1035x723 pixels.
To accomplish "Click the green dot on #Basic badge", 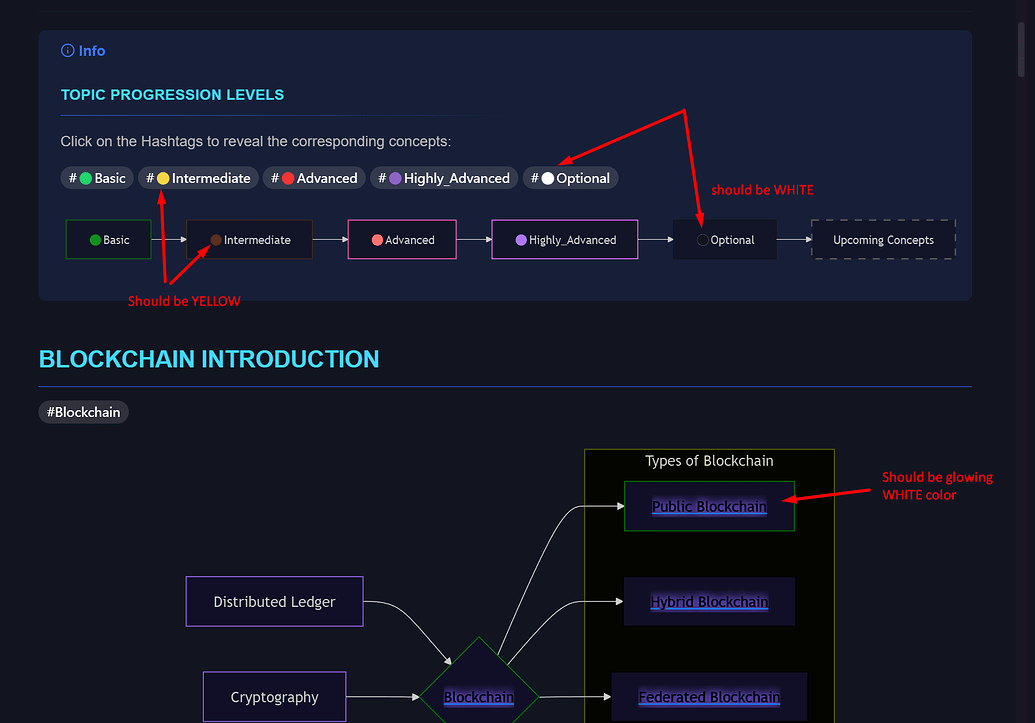I will coord(87,177).
